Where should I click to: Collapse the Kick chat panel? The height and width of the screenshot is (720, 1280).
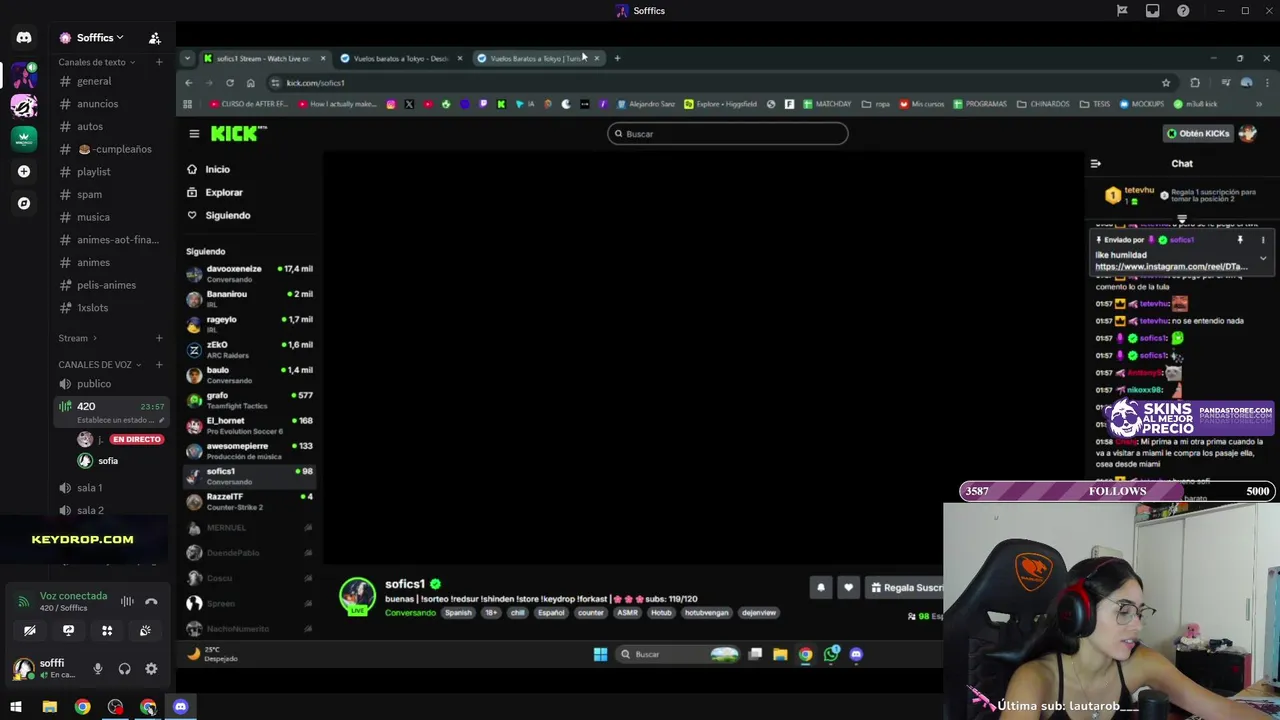[1096, 163]
